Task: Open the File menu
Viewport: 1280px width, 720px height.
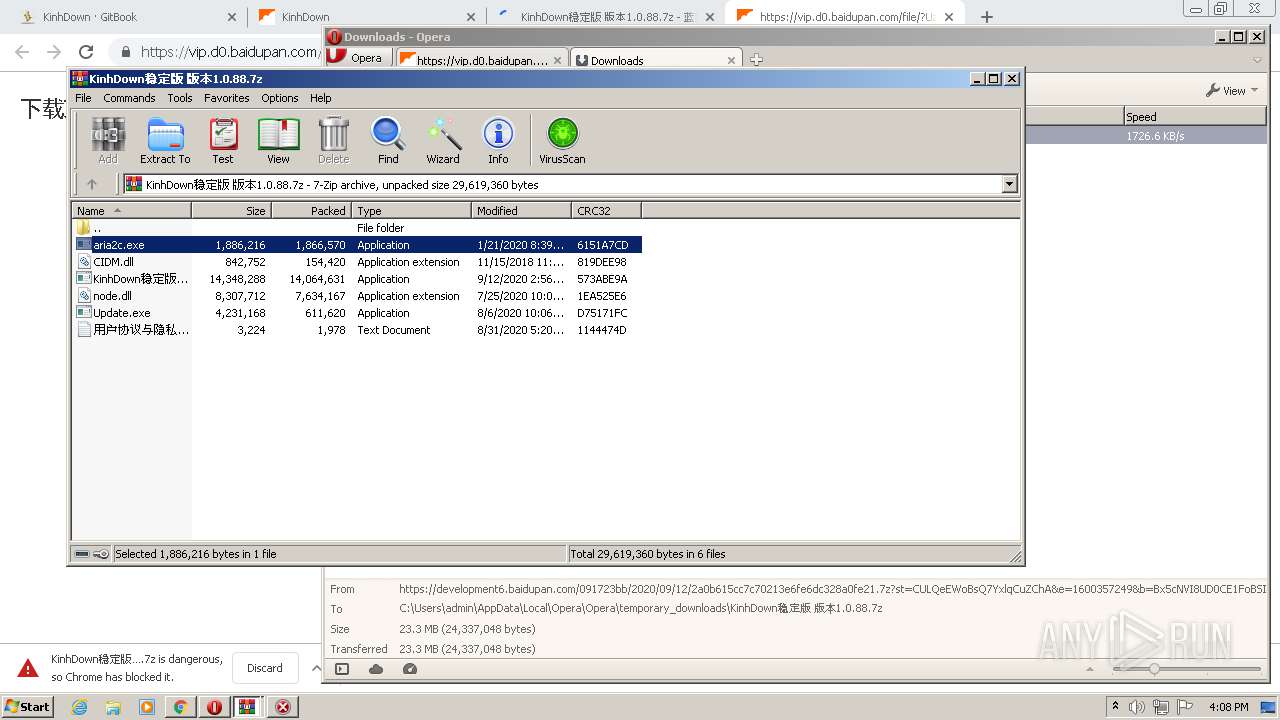Action: 83,98
